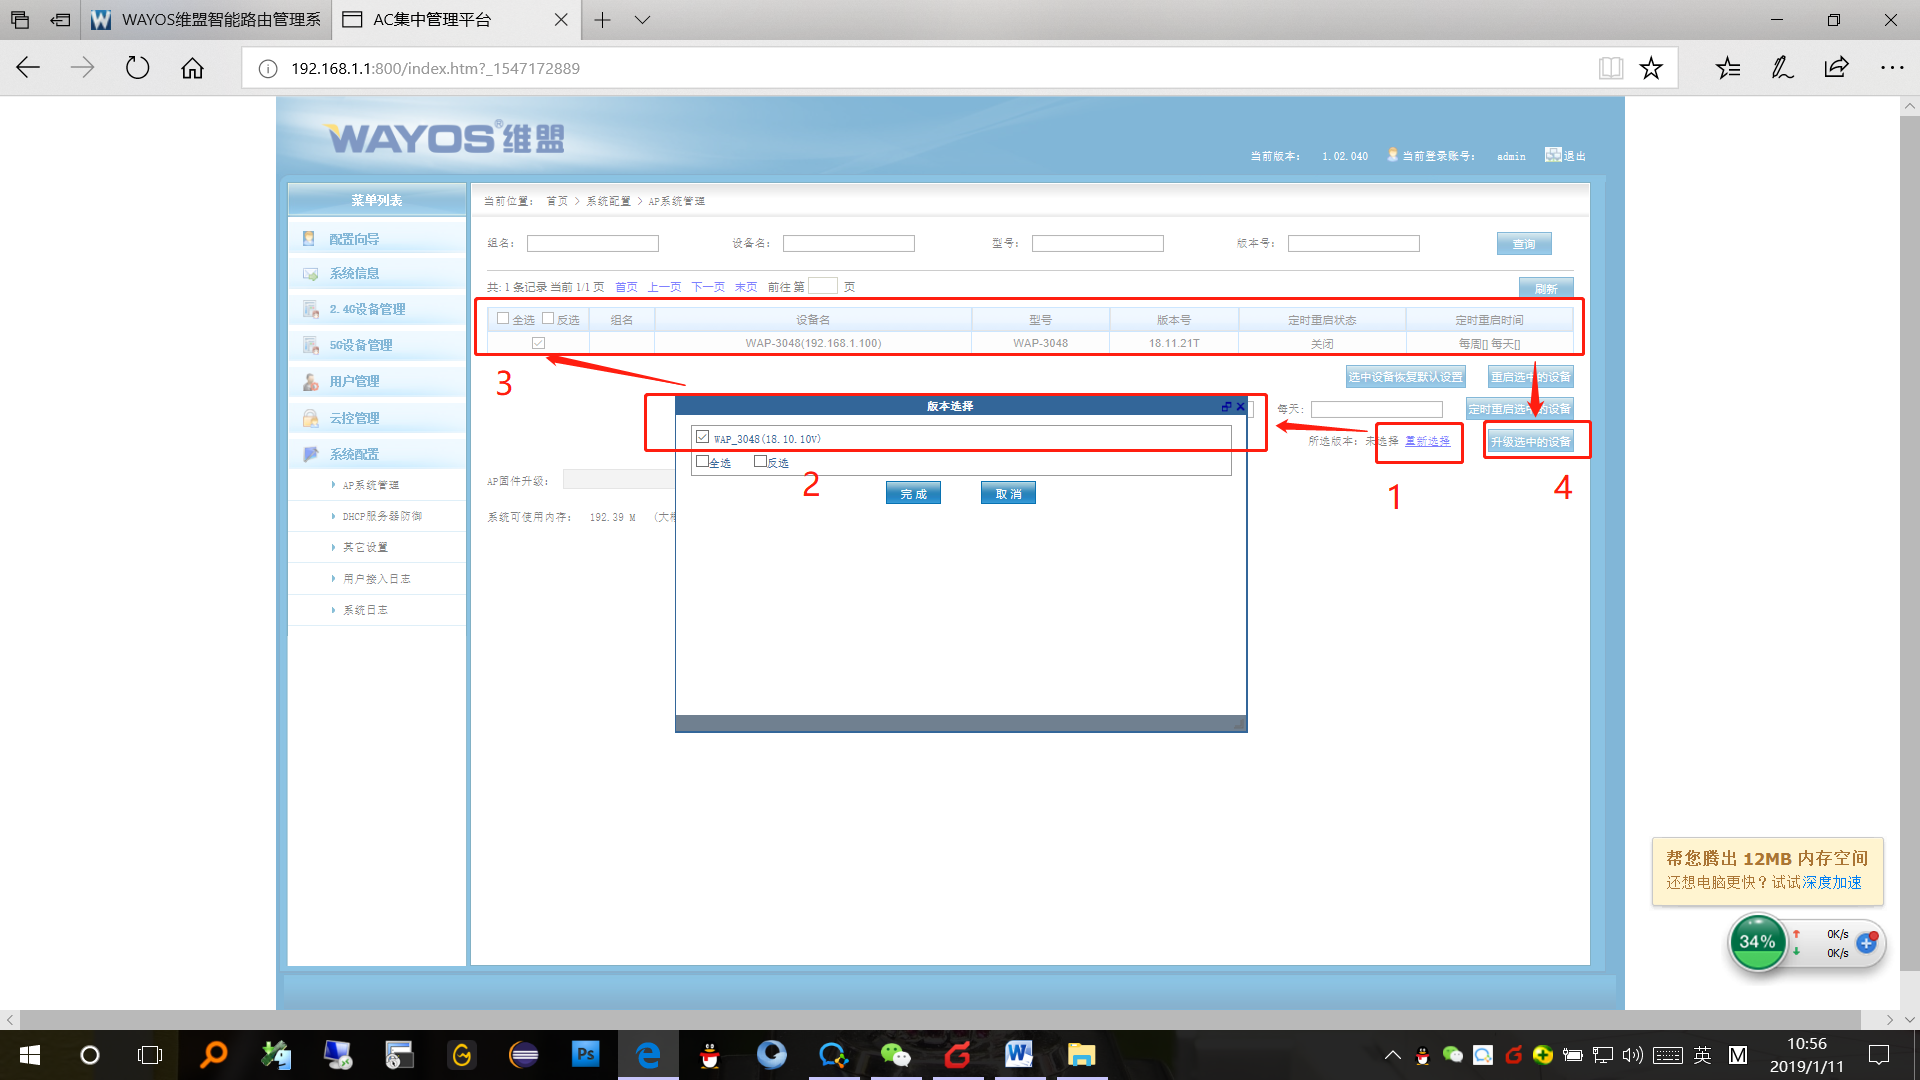Image resolution: width=1920 pixels, height=1080 pixels.
Task: Click the 5G设备管理 device icon
Action: point(310,345)
